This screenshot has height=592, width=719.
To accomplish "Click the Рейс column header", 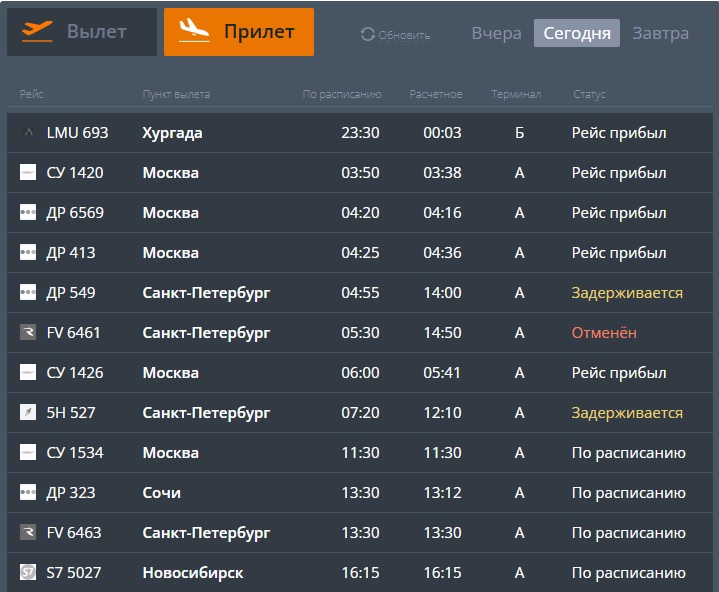I will [31, 94].
